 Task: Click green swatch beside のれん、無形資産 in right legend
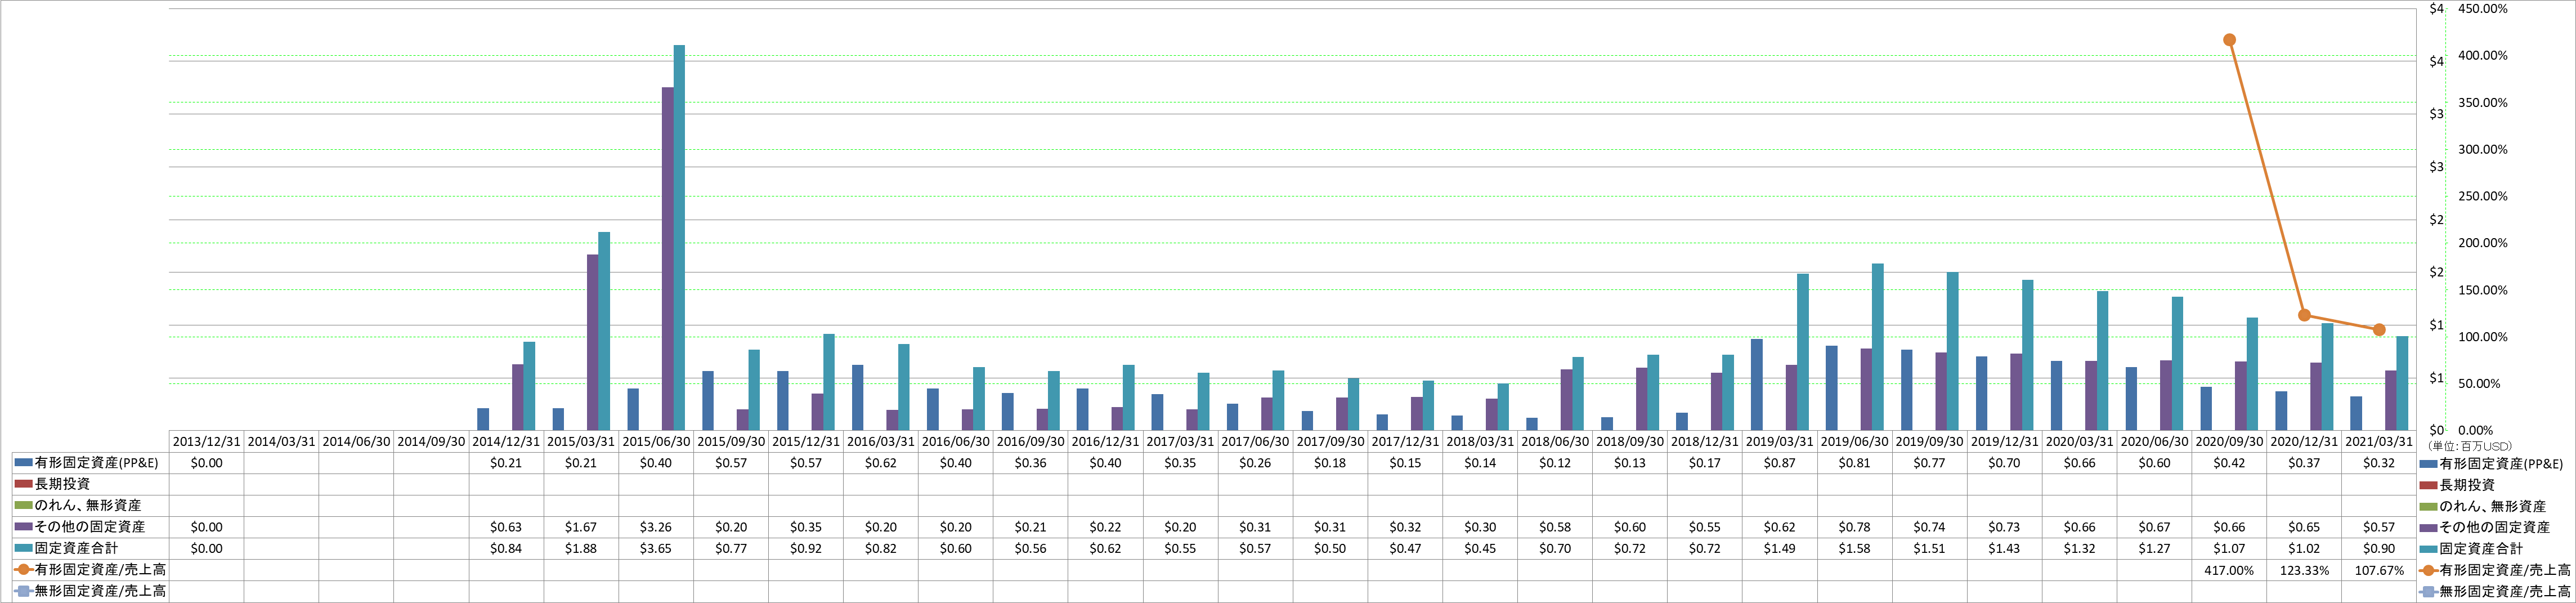[2427, 506]
